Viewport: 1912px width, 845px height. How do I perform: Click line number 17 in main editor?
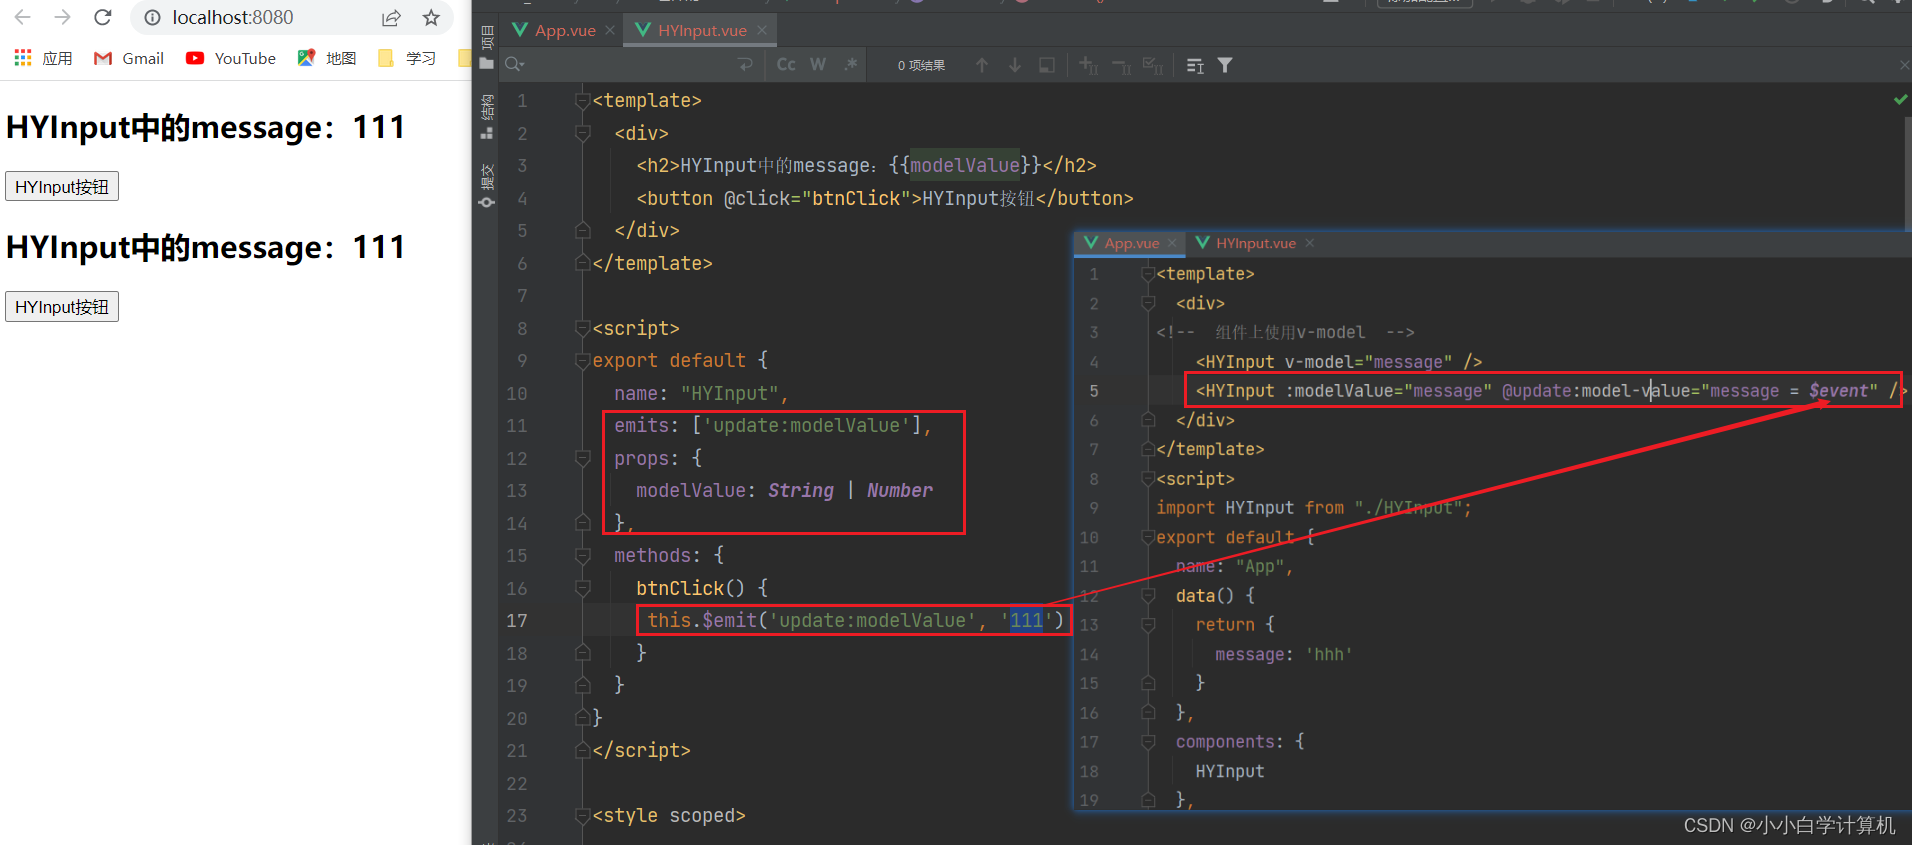[516, 620]
